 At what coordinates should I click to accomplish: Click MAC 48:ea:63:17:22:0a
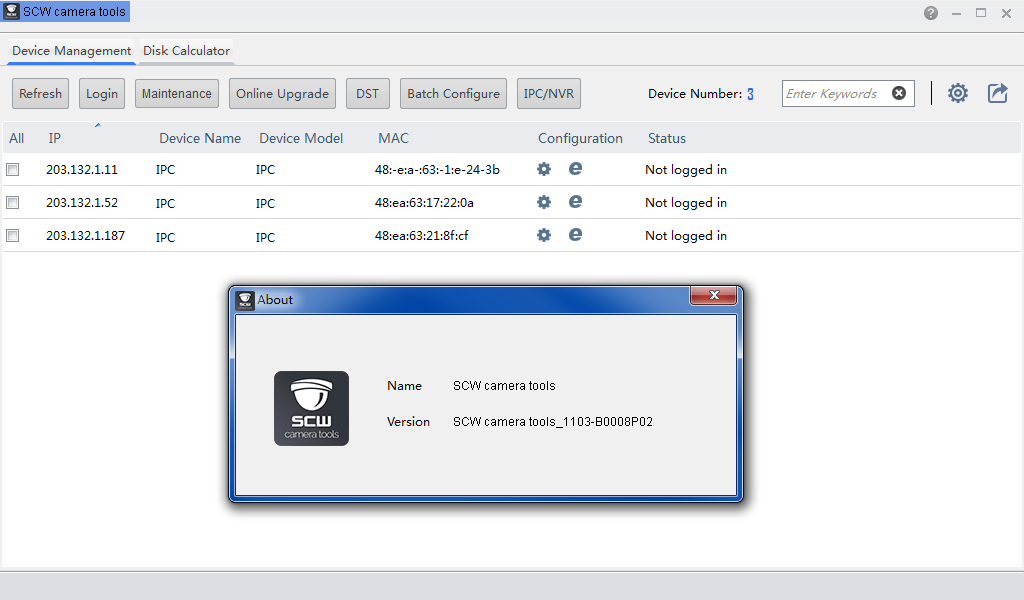pos(424,203)
